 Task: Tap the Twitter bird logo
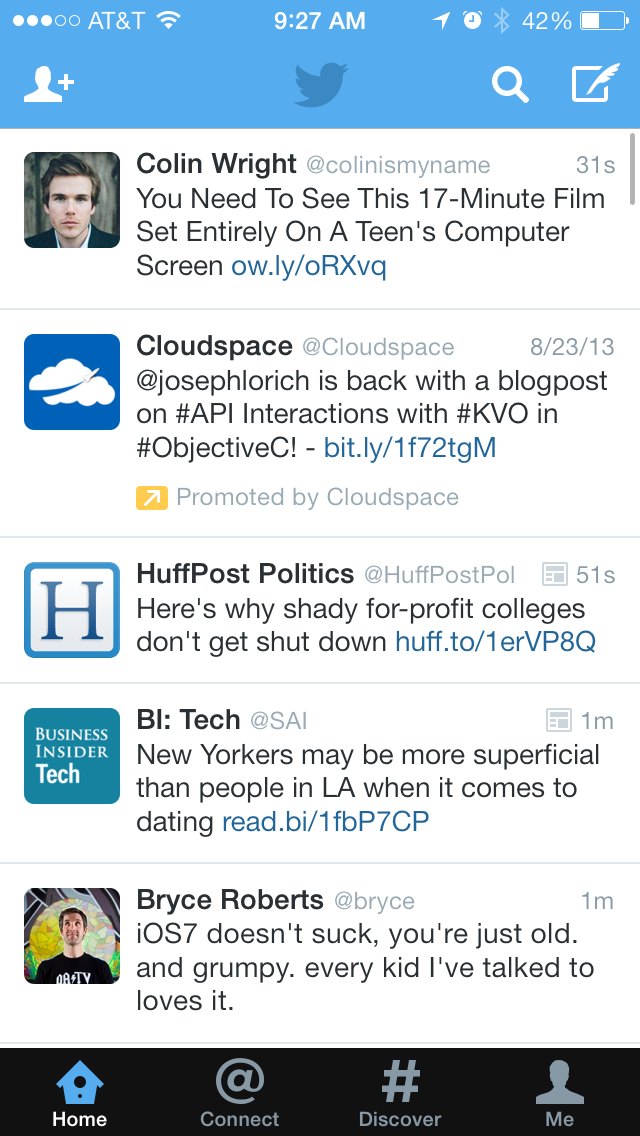click(x=320, y=85)
